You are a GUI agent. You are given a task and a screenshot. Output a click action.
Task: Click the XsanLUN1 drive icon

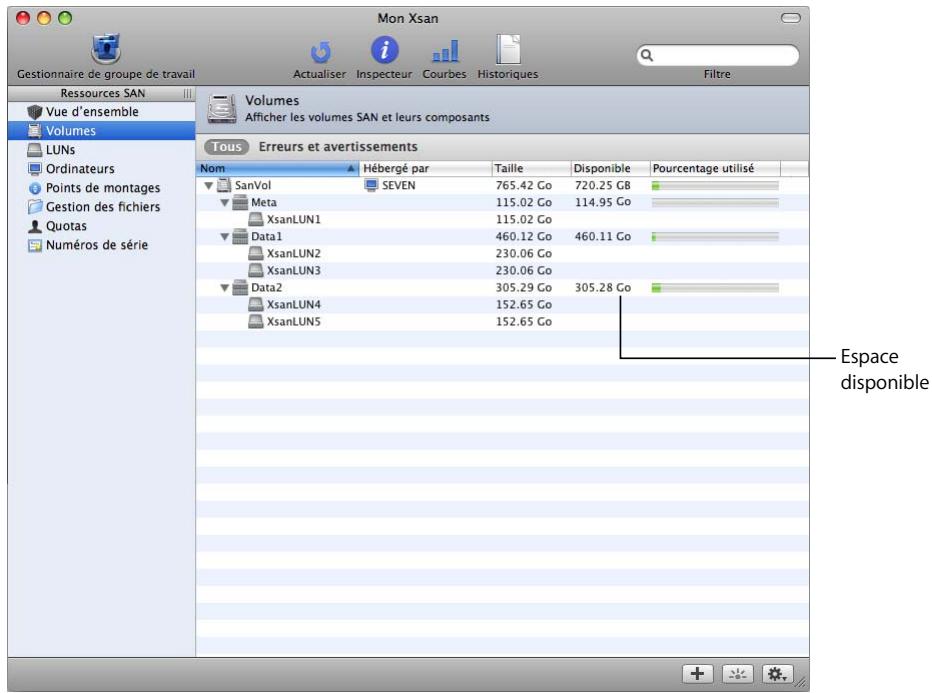(x=256, y=219)
